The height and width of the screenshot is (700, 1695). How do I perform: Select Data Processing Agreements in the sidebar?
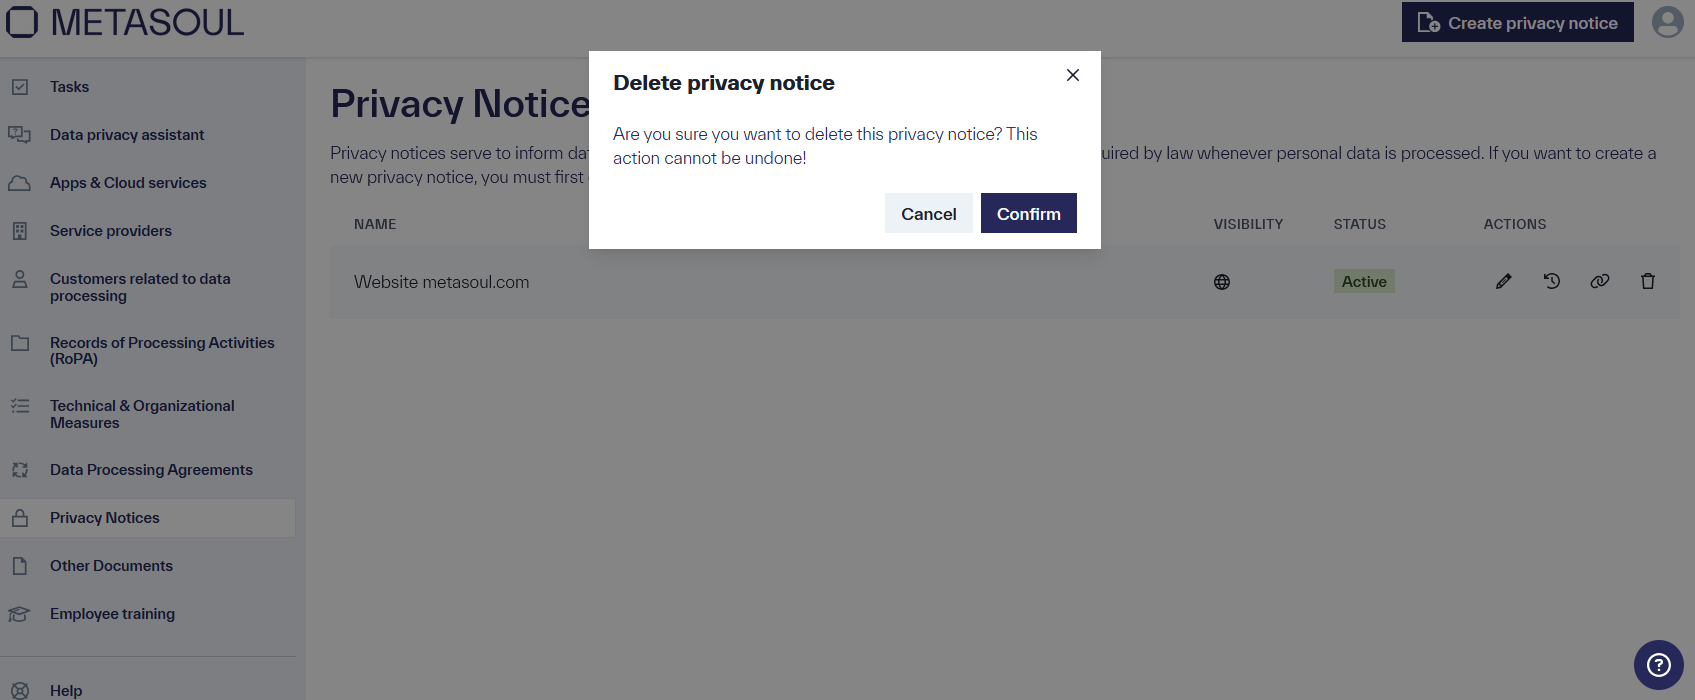[151, 469]
